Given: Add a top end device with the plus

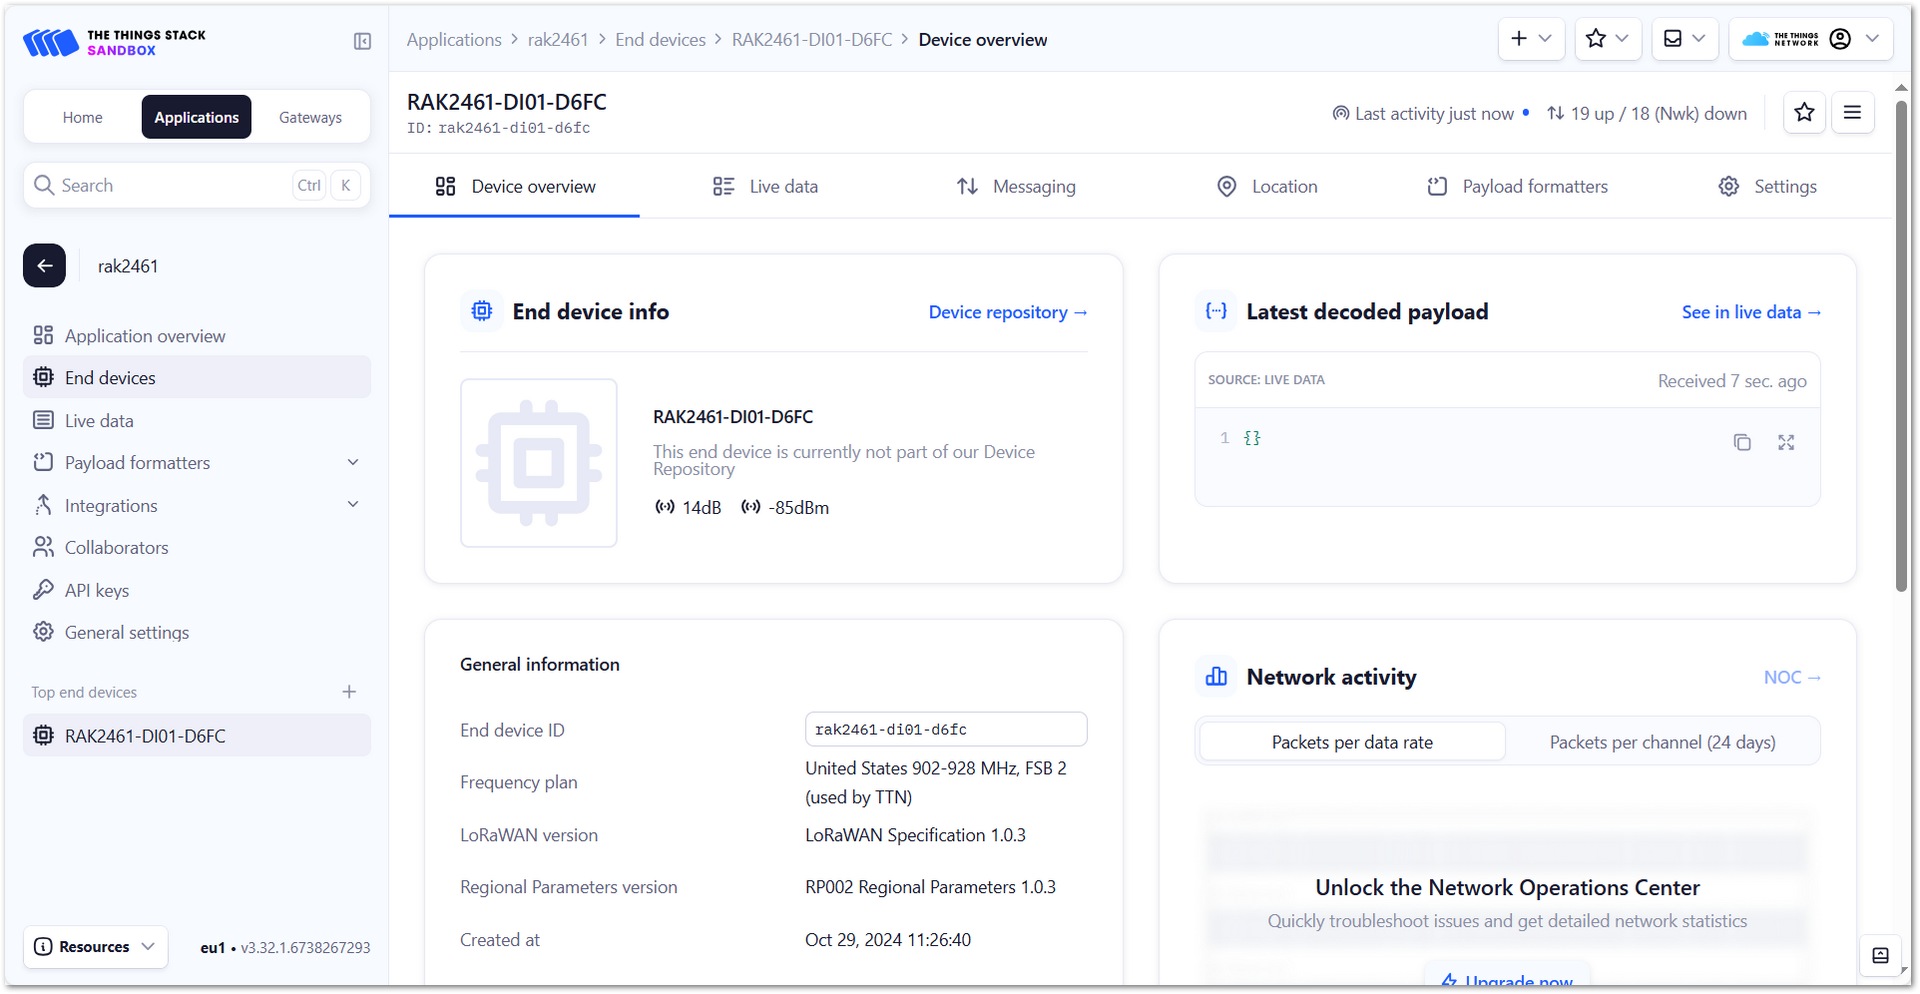Looking at the screenshot, I should (x=349, y=692).
